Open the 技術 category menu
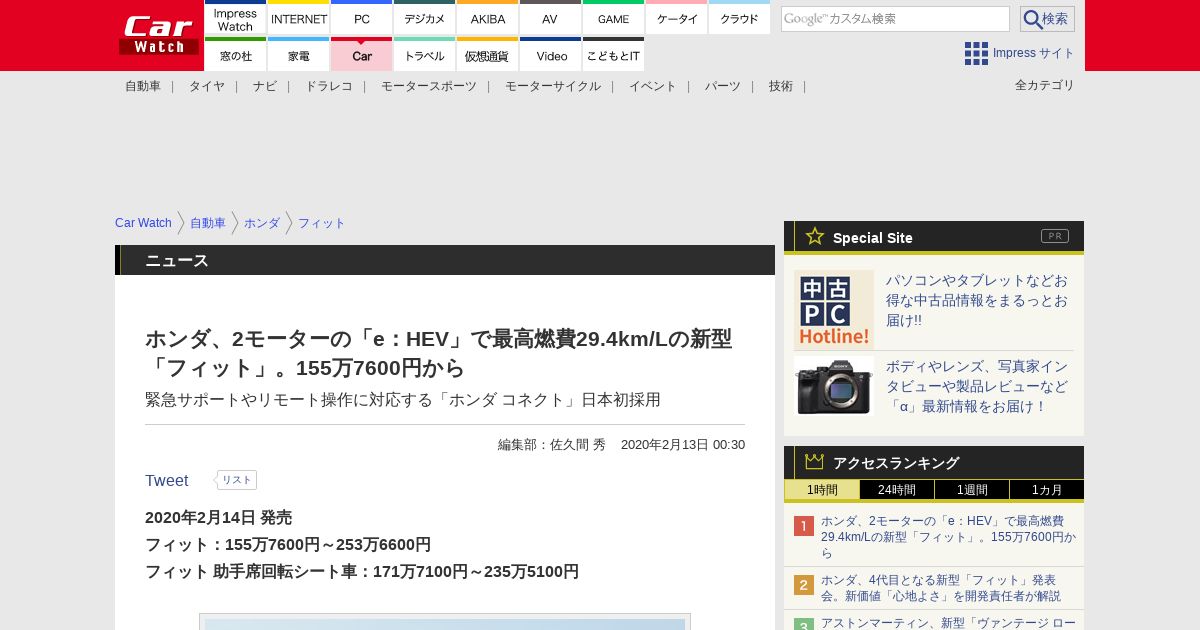This screenshot has width=1200, height=630. pos(781,86)
